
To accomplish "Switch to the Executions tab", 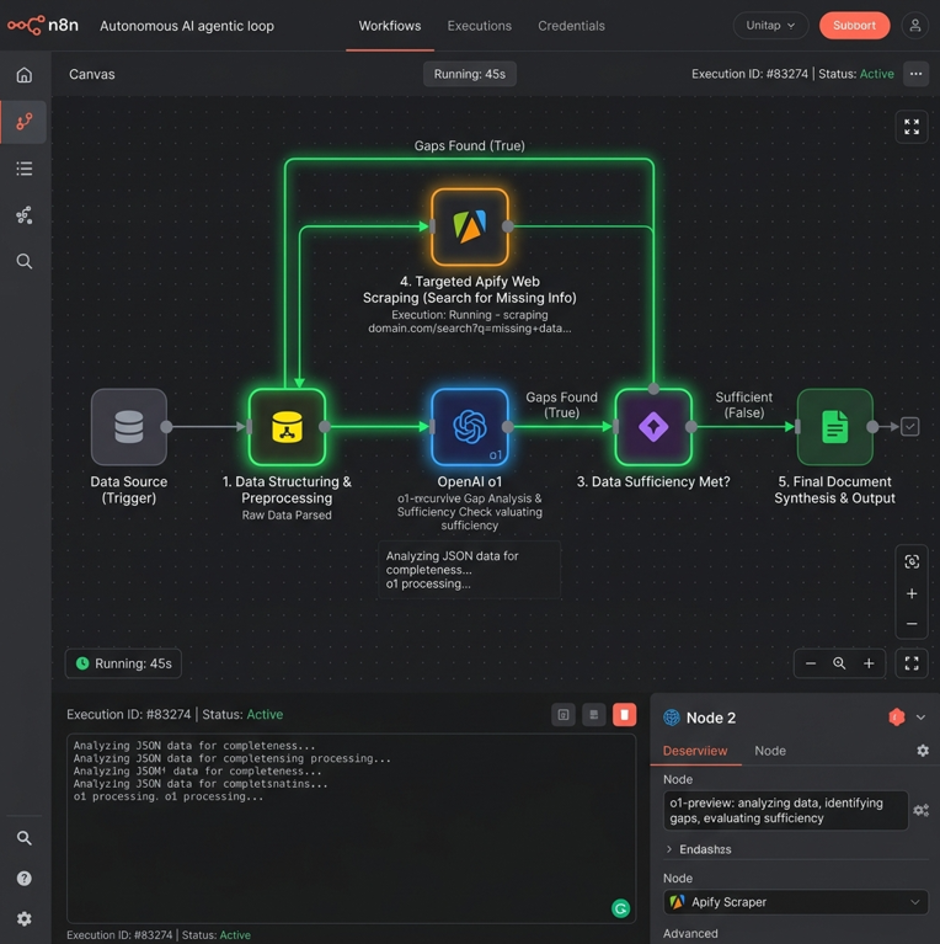I will point(479,26).
